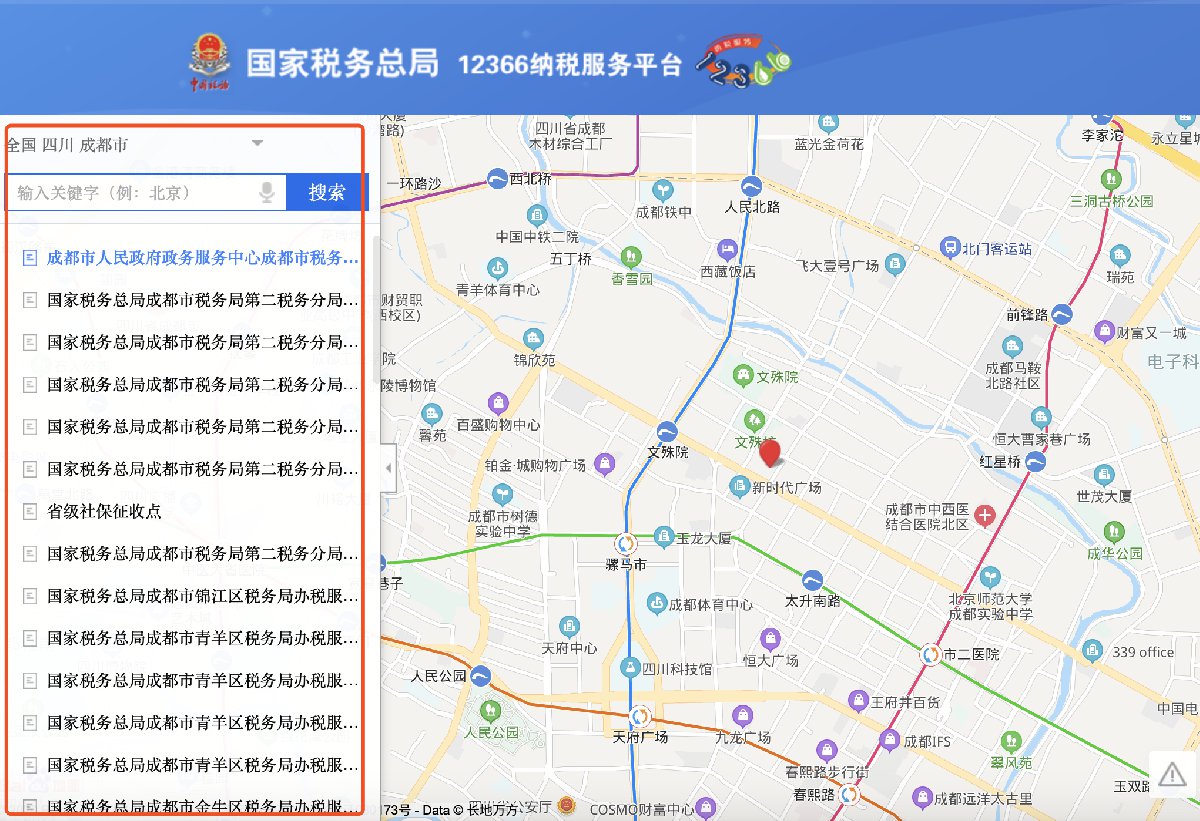Click the 成都体育中心 stadium icon
This screenshot has width=1200, height=821.
pyautogui.click(x=655, y=603)
